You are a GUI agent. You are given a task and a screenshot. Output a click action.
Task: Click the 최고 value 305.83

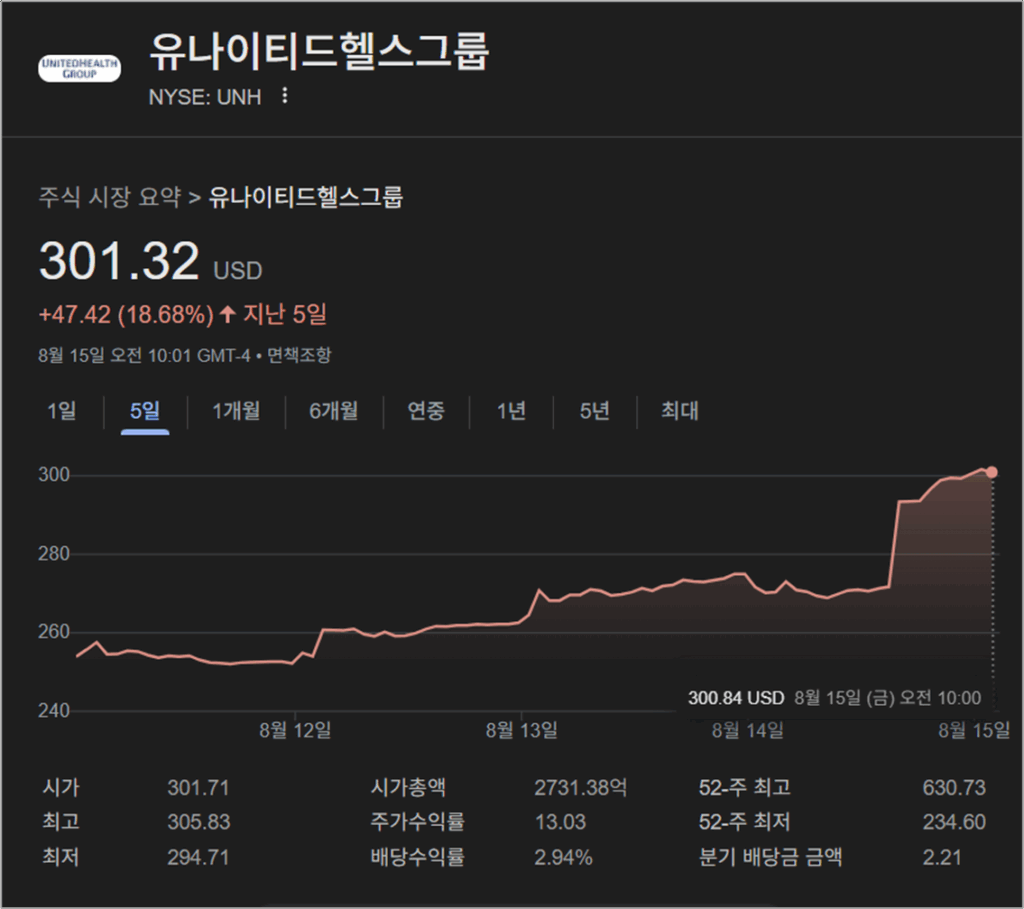click(x=199, y=821)
